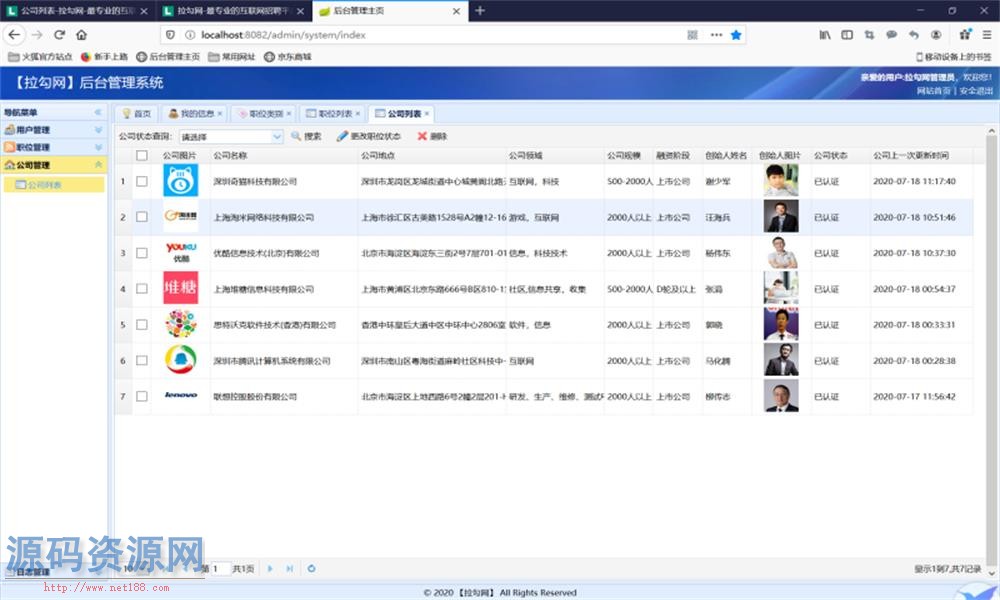Open the 公司状态查询 dropdown
The image size is (1000, 600).
231,136
